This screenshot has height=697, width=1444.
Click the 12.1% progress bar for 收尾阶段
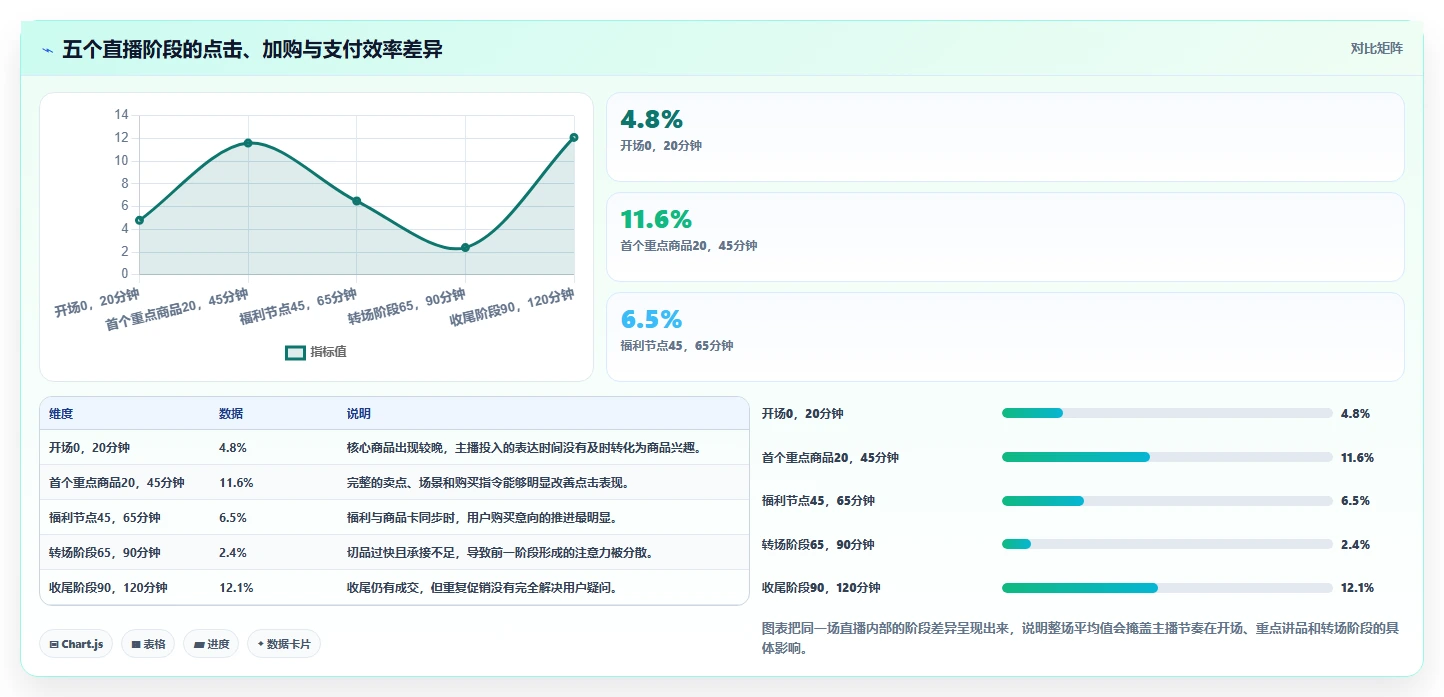(x=1167, y=588)
